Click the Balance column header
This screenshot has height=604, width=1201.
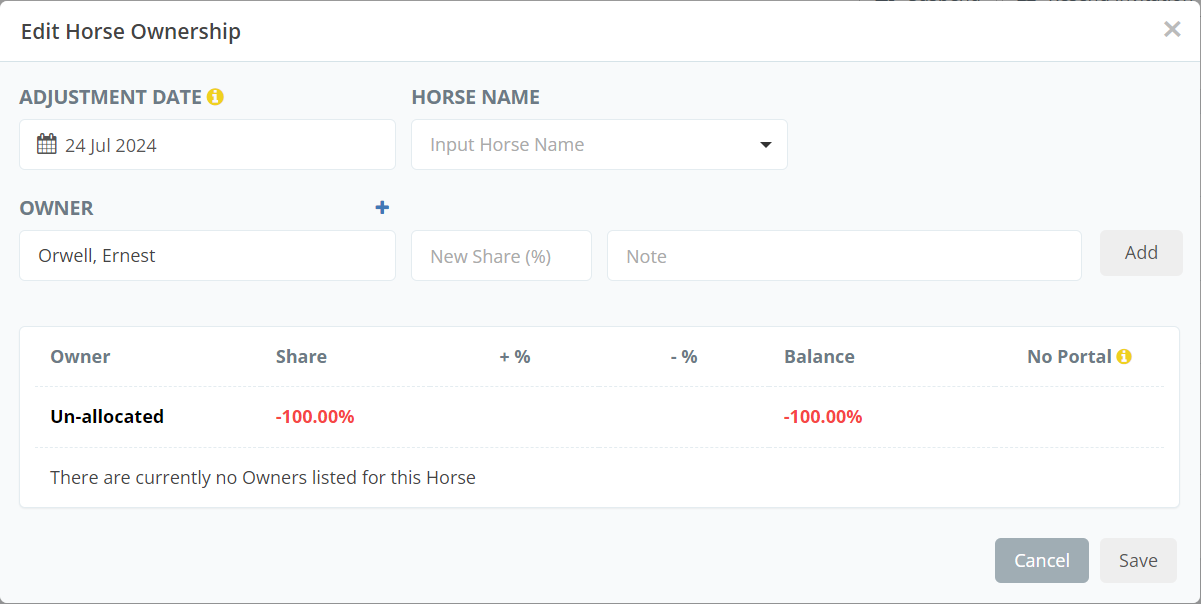(x=819, y=356)
